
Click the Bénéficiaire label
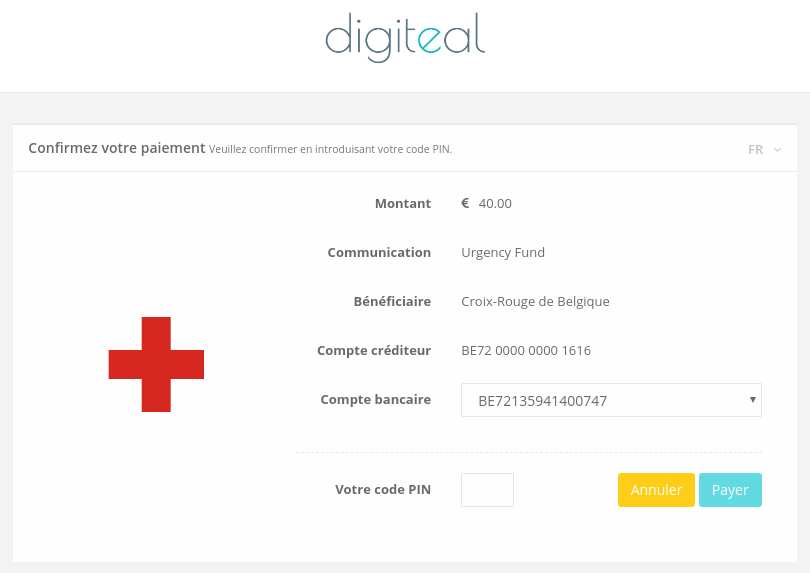(x=392, y=301)
